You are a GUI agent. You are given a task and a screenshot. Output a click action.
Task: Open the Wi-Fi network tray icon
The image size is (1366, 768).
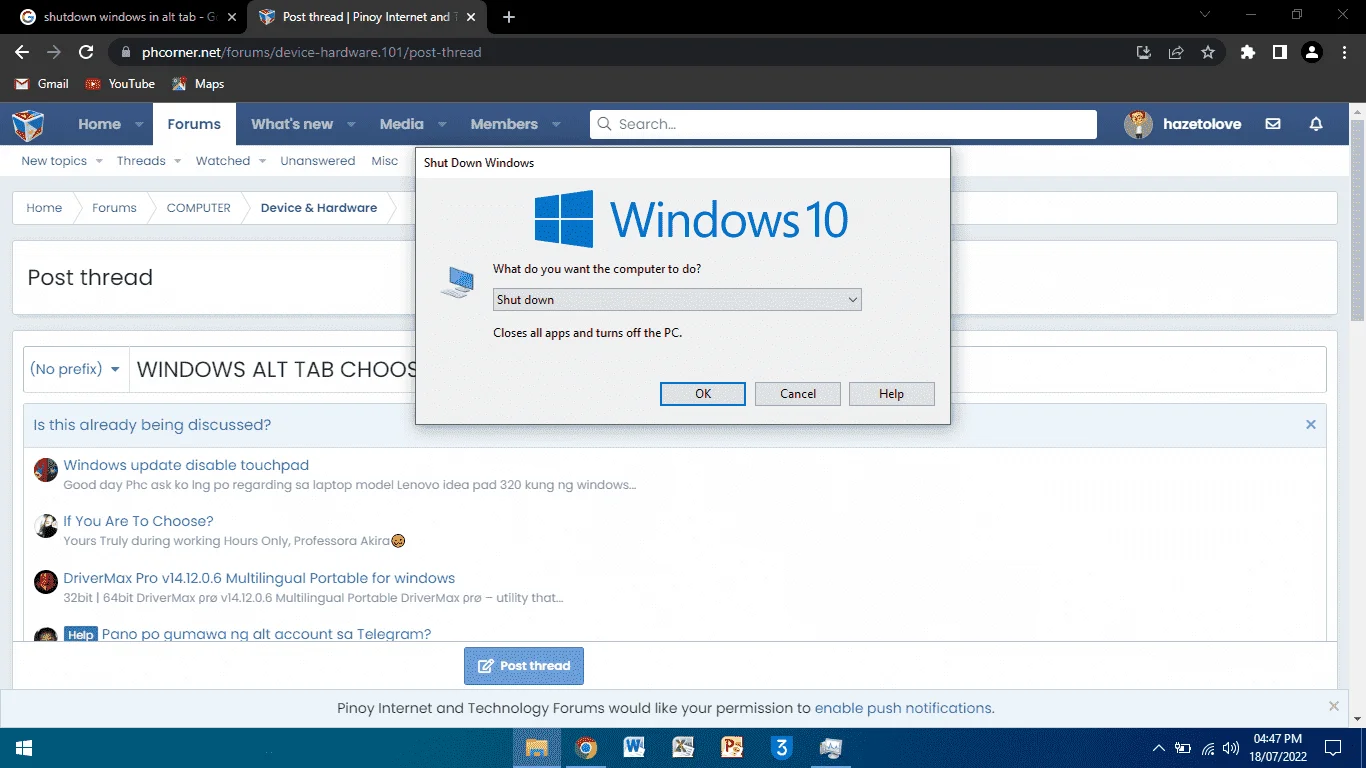pyautogui.click(x=1208, y=748)
